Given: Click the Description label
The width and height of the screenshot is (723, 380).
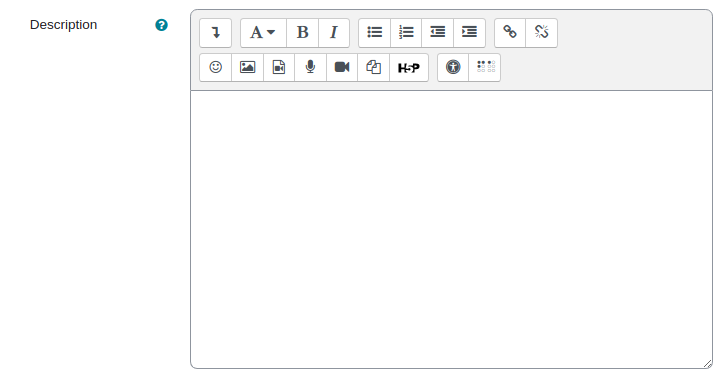Looking at the screenshot, I should click(64, 24).
